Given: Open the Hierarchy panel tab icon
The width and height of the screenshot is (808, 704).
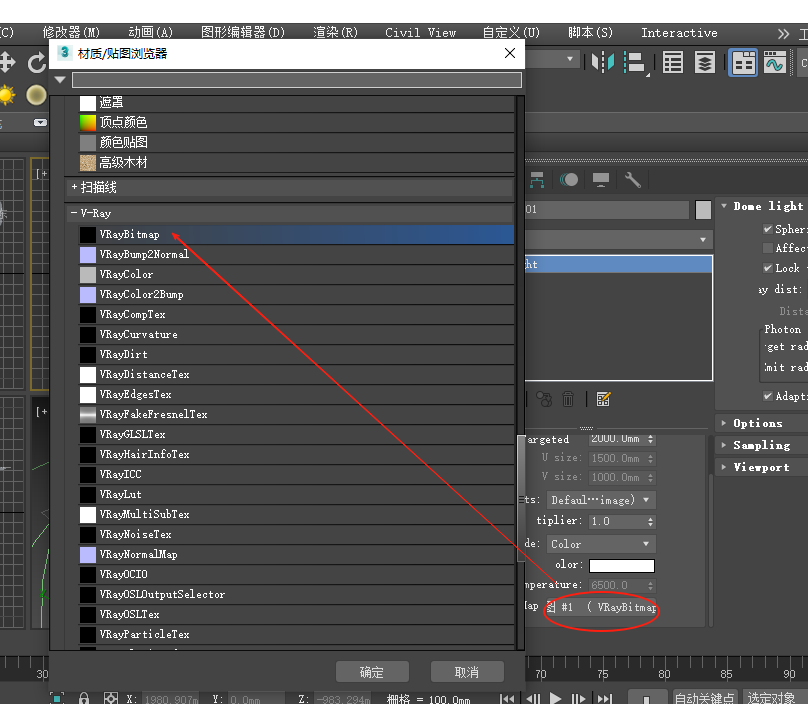Looking at the screenshot, I should click(x=537, y=180).
